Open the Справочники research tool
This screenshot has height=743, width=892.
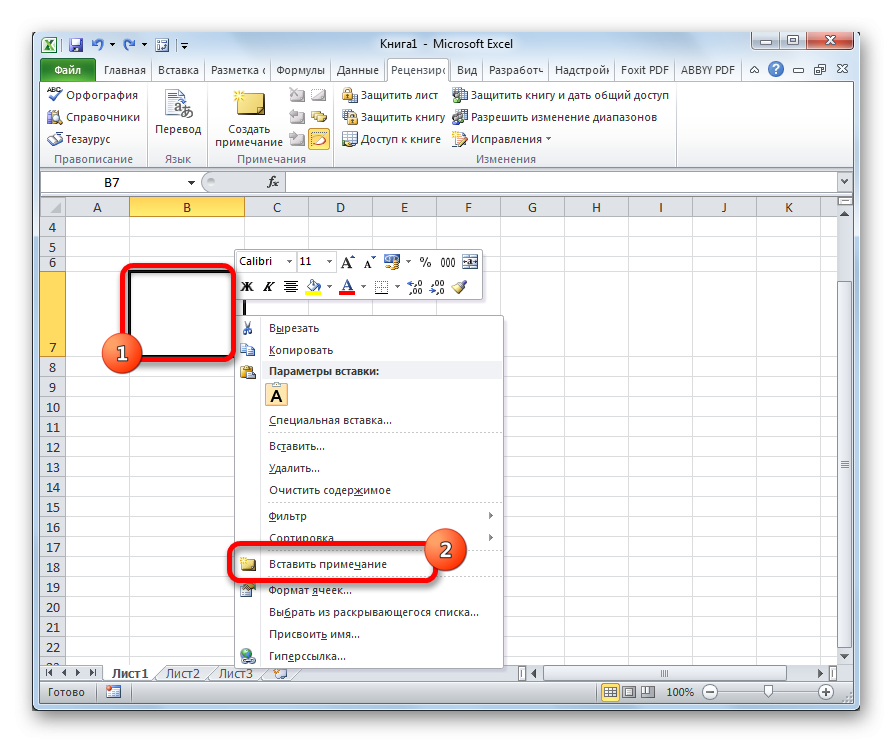94,117
